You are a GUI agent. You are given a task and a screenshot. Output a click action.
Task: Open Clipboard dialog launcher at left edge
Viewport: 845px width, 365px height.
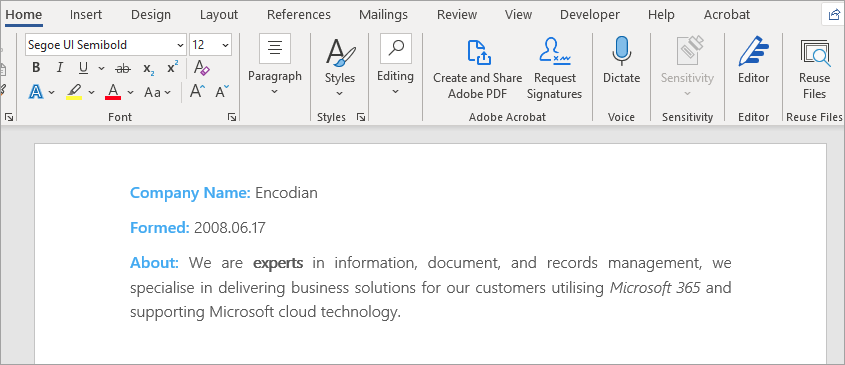coord(9,117)
